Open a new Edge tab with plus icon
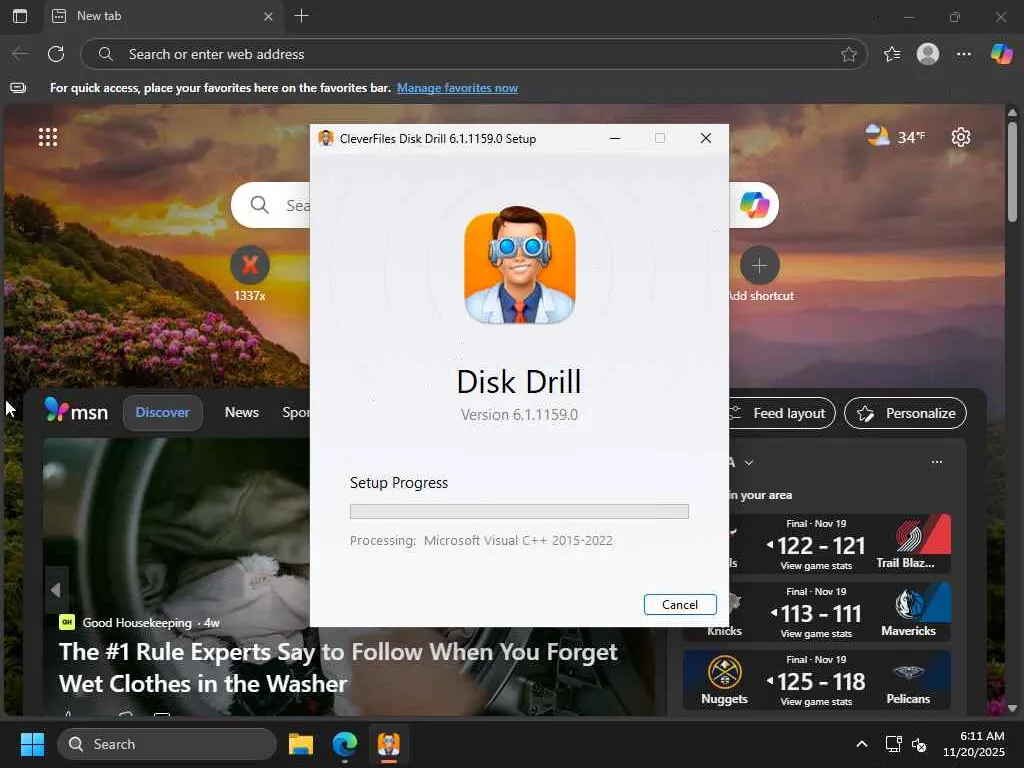Viewport: 1024px width, 768px height. 301,16
